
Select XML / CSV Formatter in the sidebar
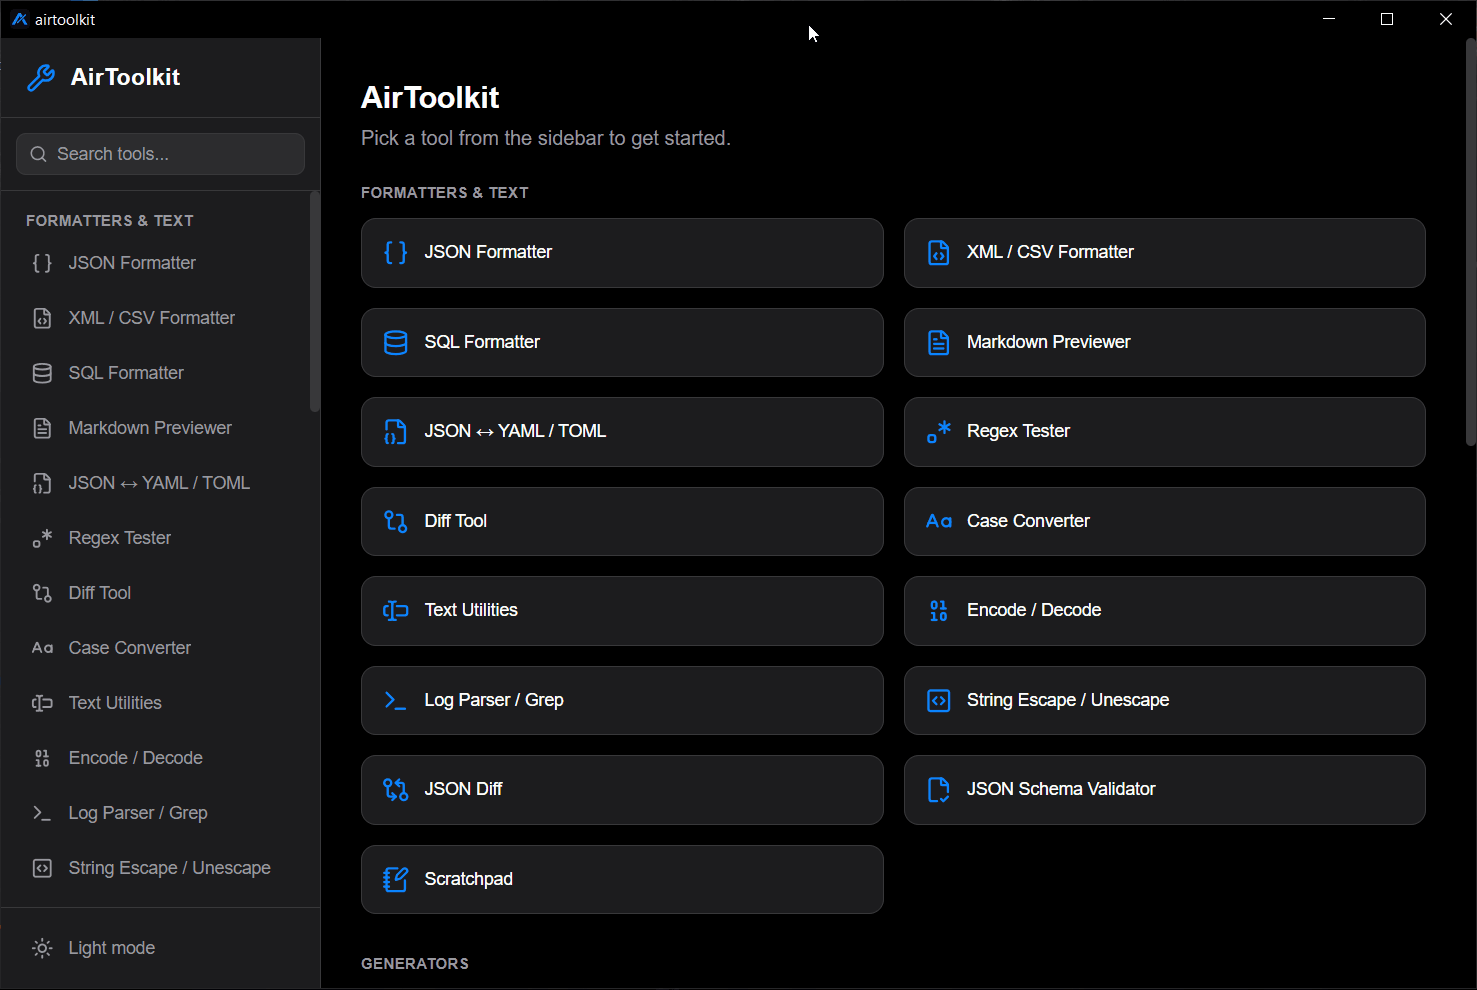pos(160,318)
